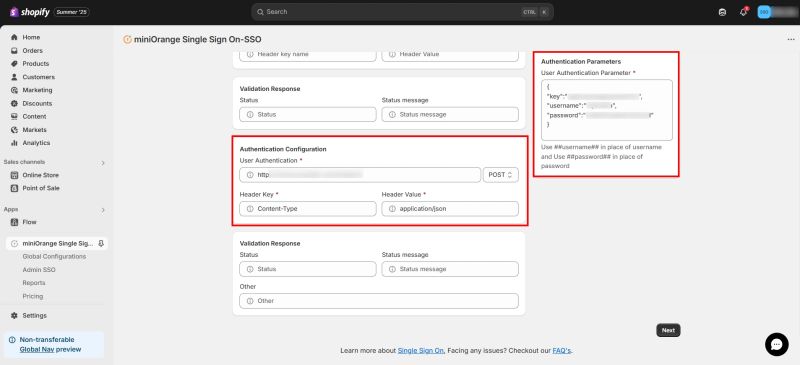Click the Authentication Configuration heading
This screenshot has height=365, width=800.
[283, 149]
